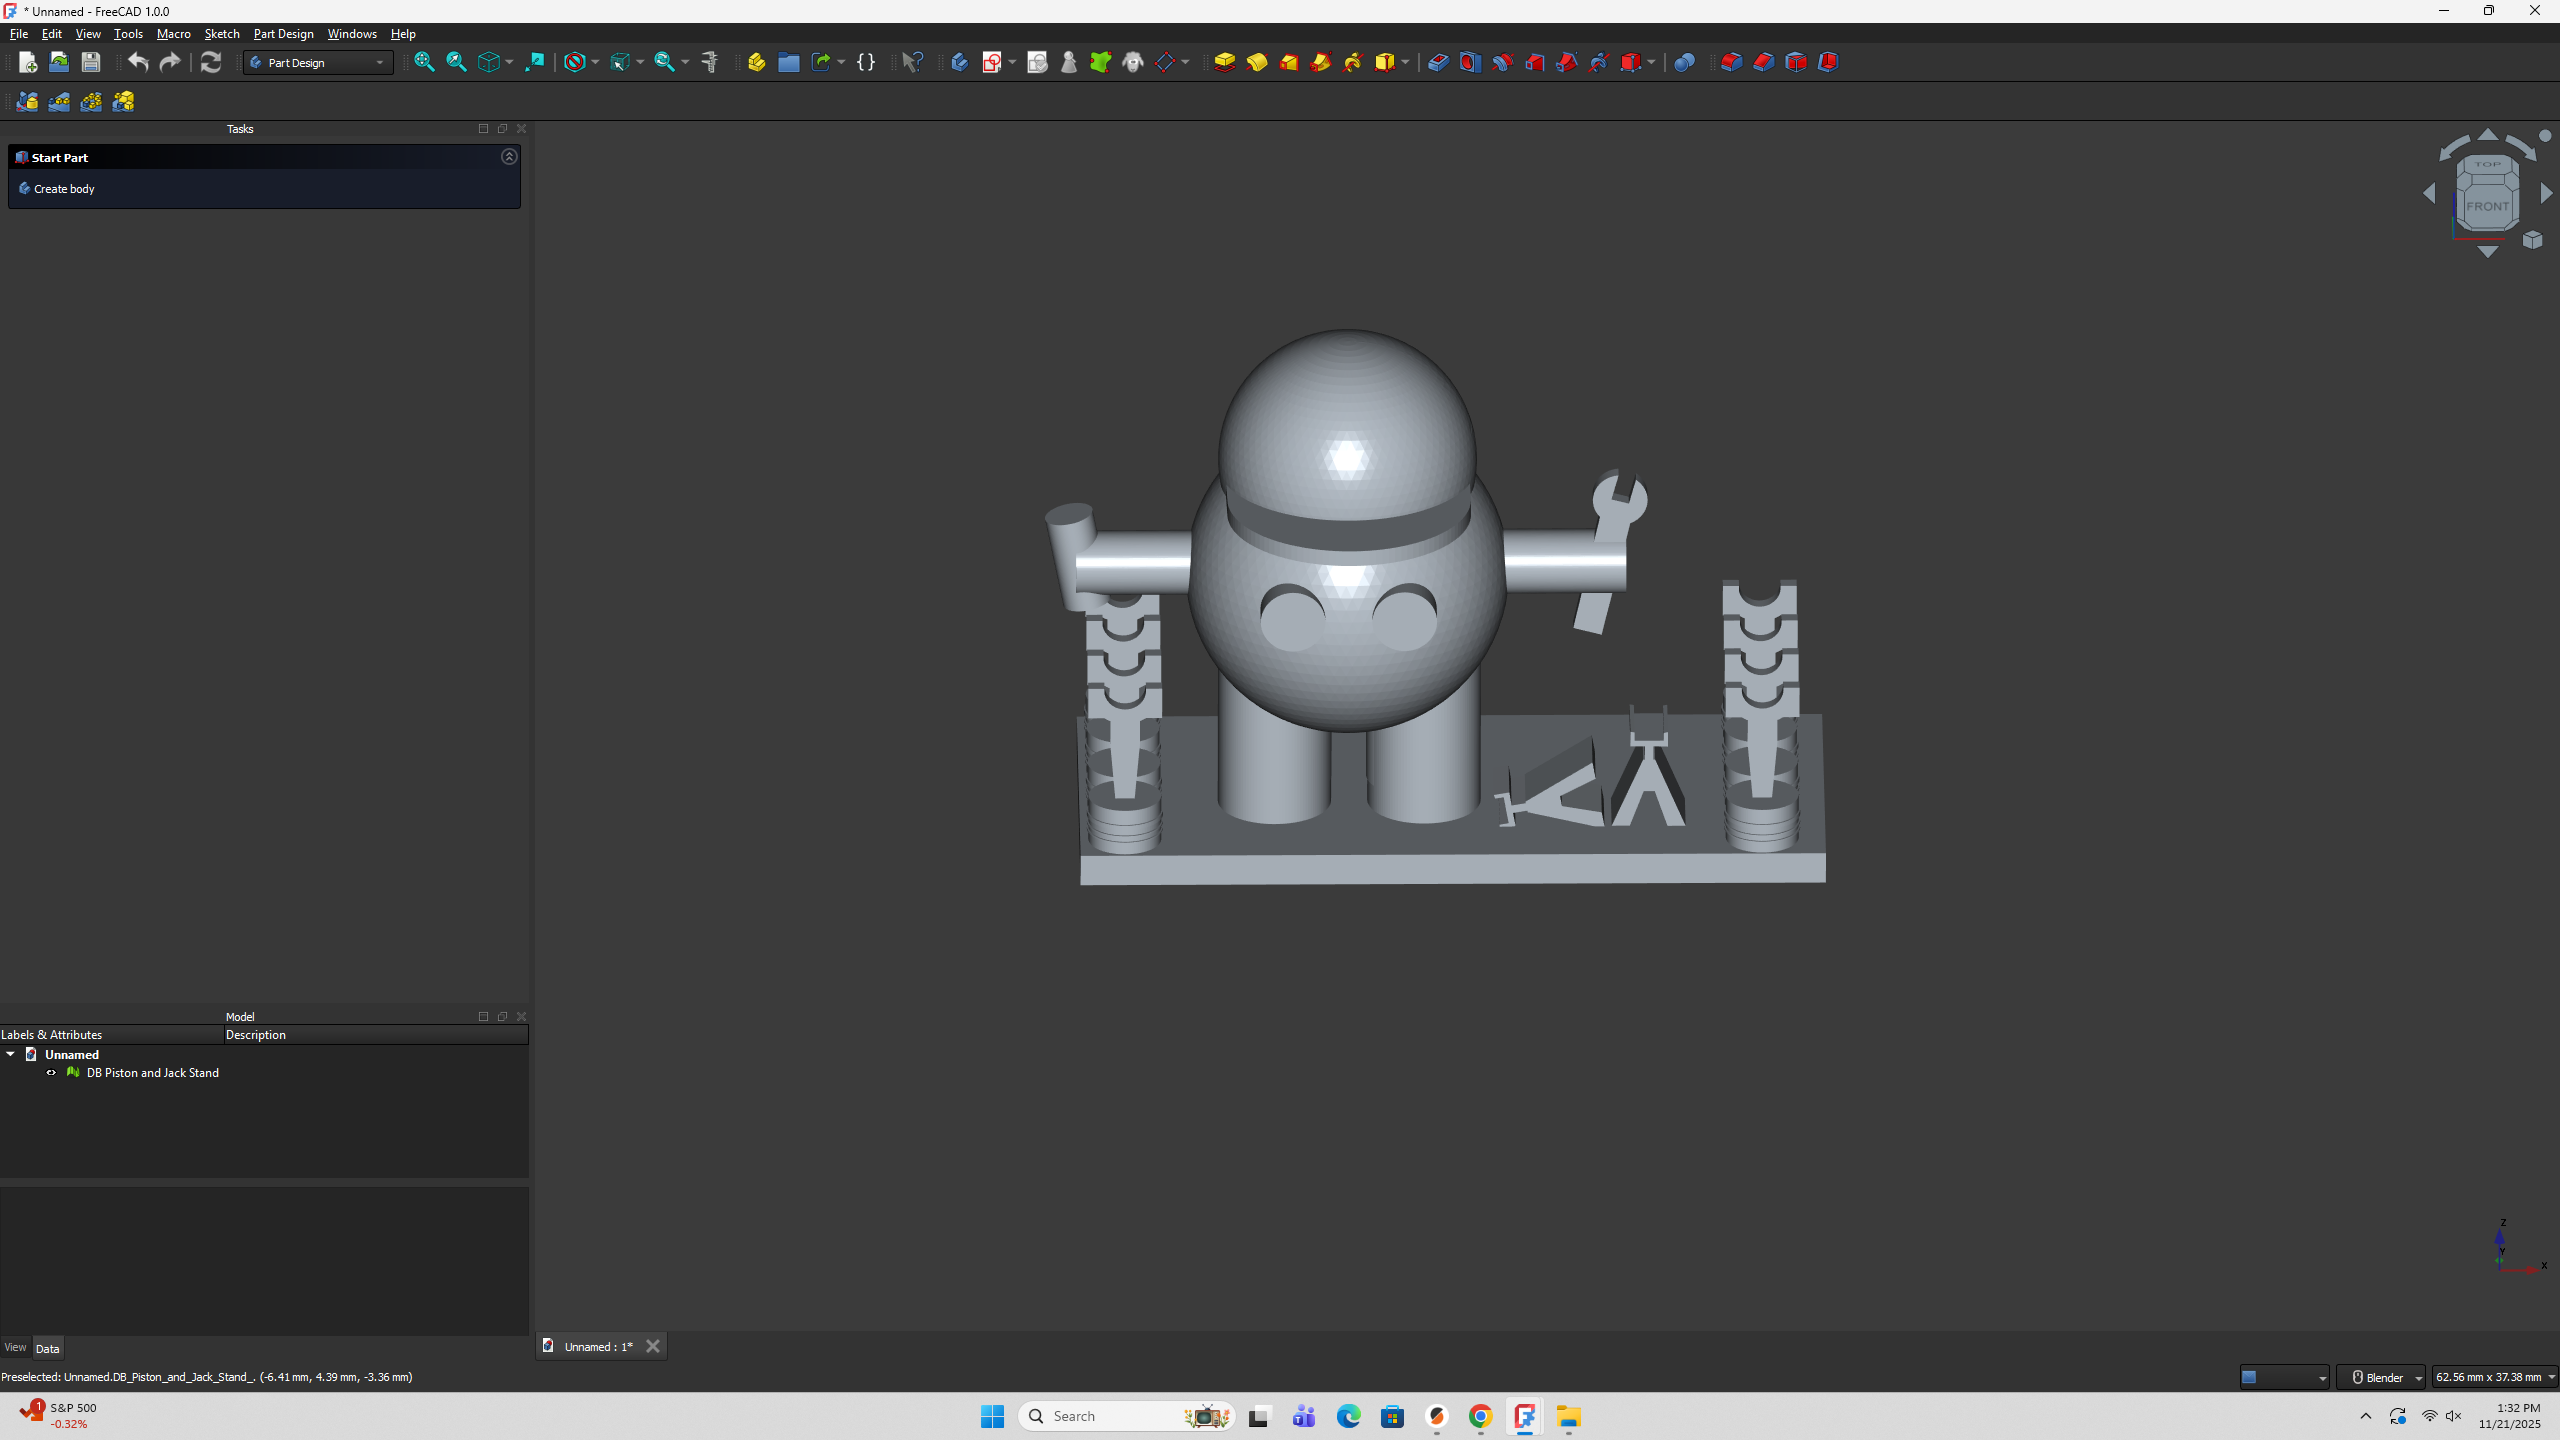This screenshot has height=1440, width=2560.
Task: Click the Create Body icon in toolbar
Action: 959,62
